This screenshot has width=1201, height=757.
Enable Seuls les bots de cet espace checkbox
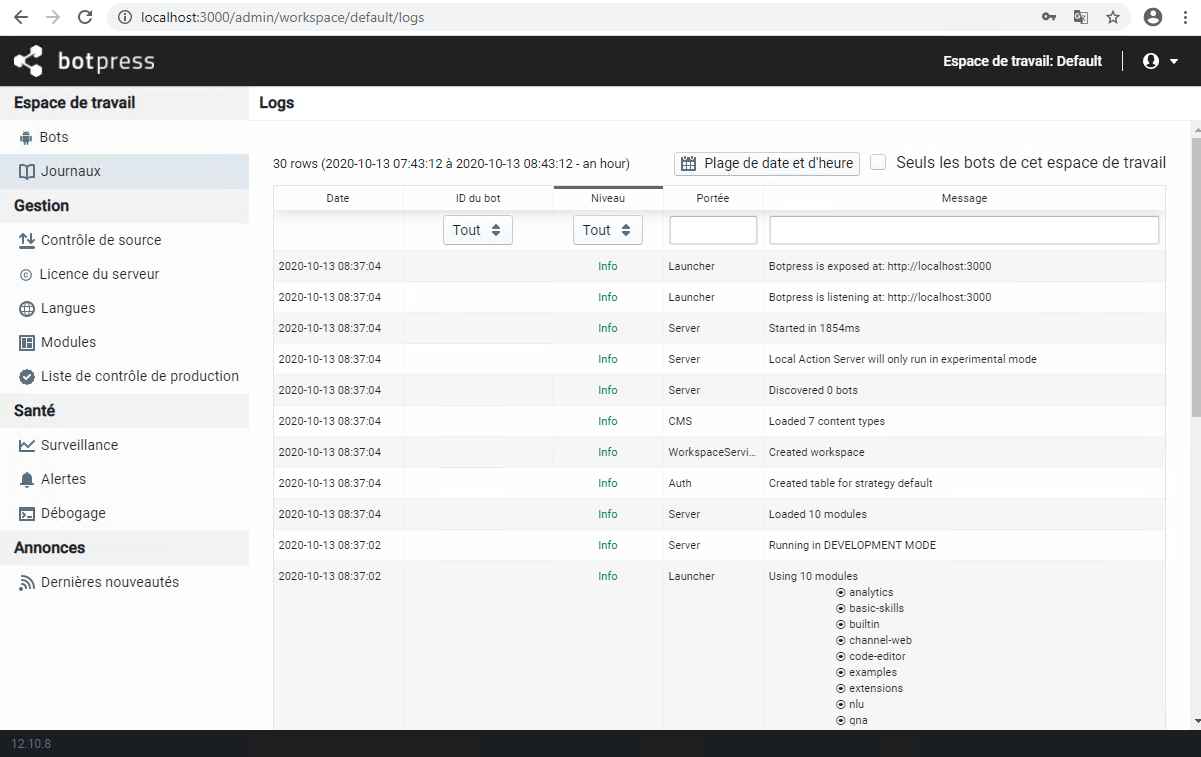878,162
